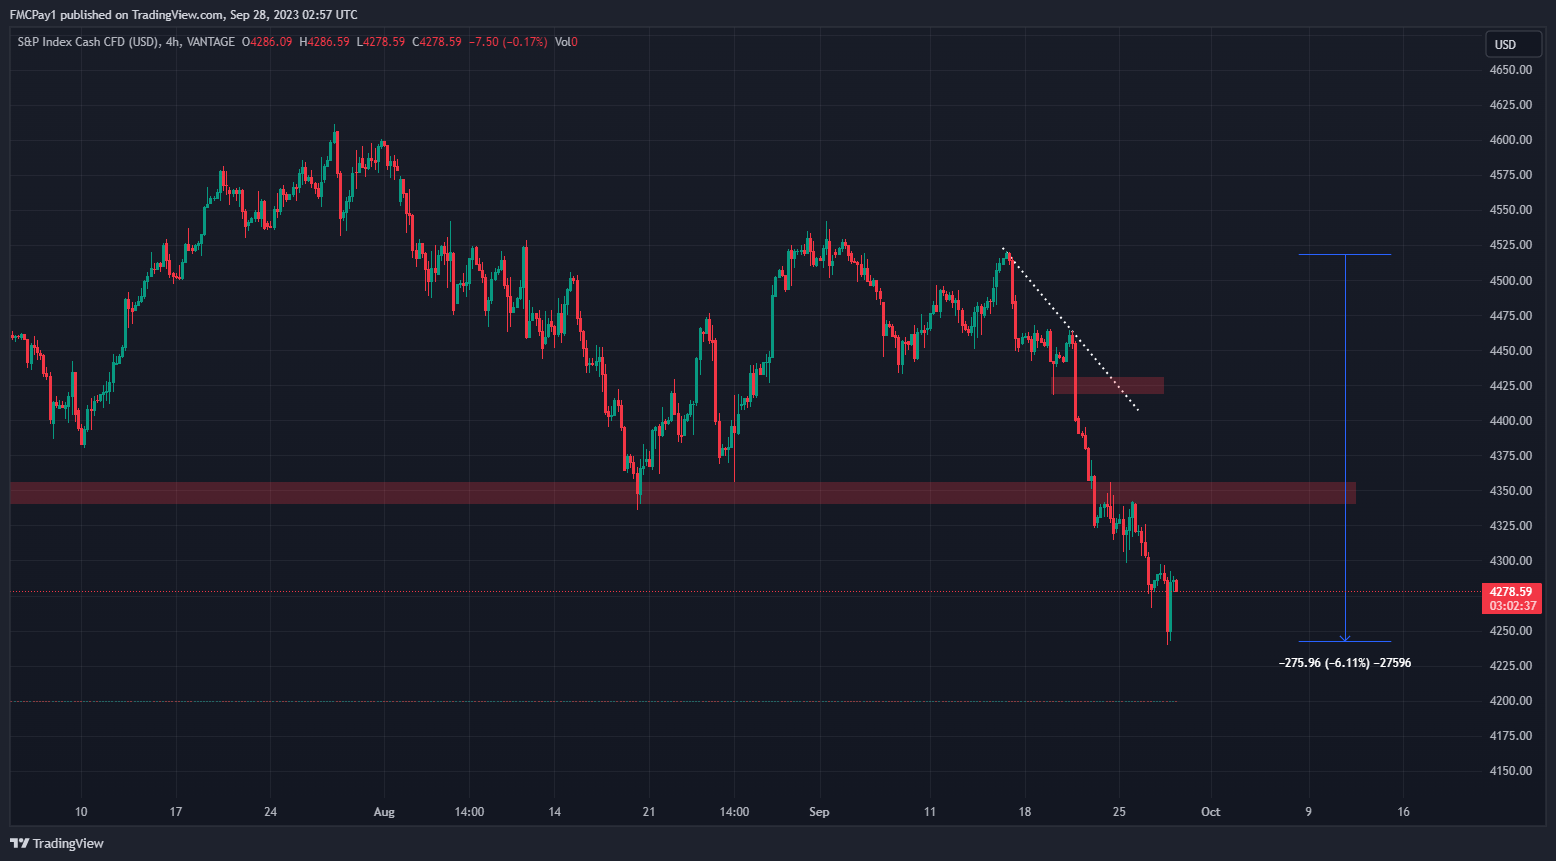Click the 4625.00 price axis label

pyautogui.click(x=1510, y=105)
